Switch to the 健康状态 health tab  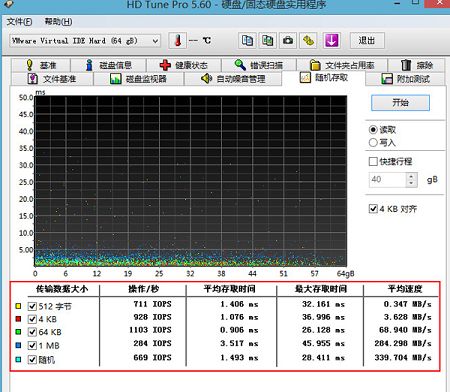[184, 65]
